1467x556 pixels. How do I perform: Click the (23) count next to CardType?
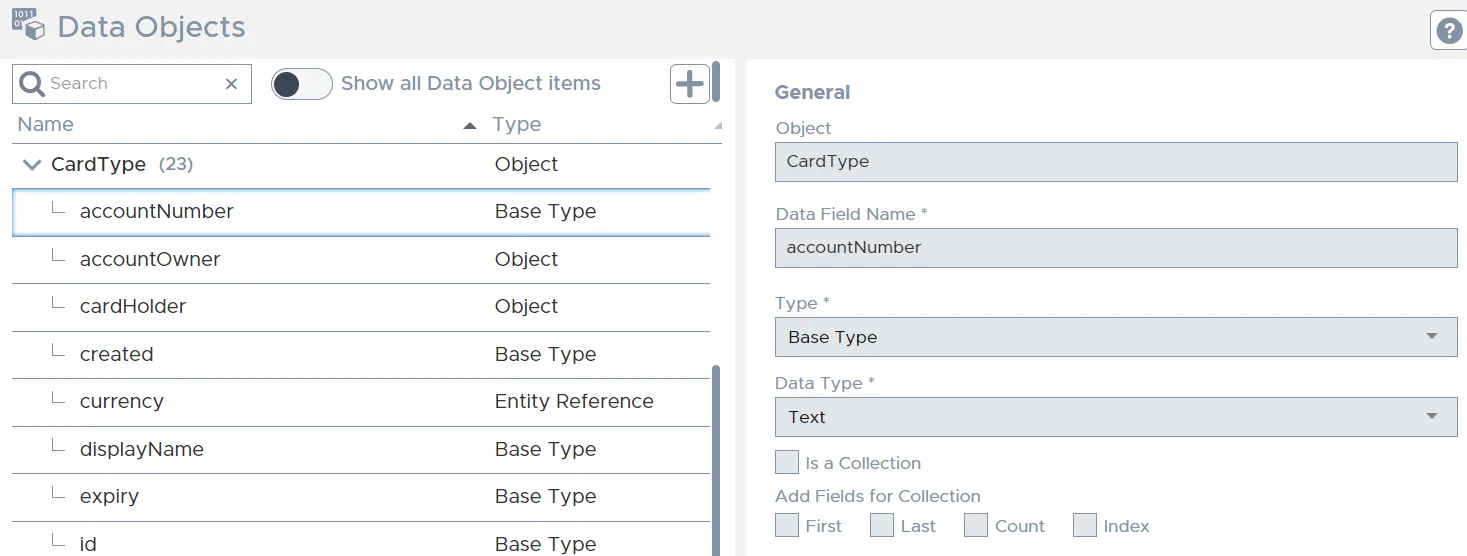point(176,164)
